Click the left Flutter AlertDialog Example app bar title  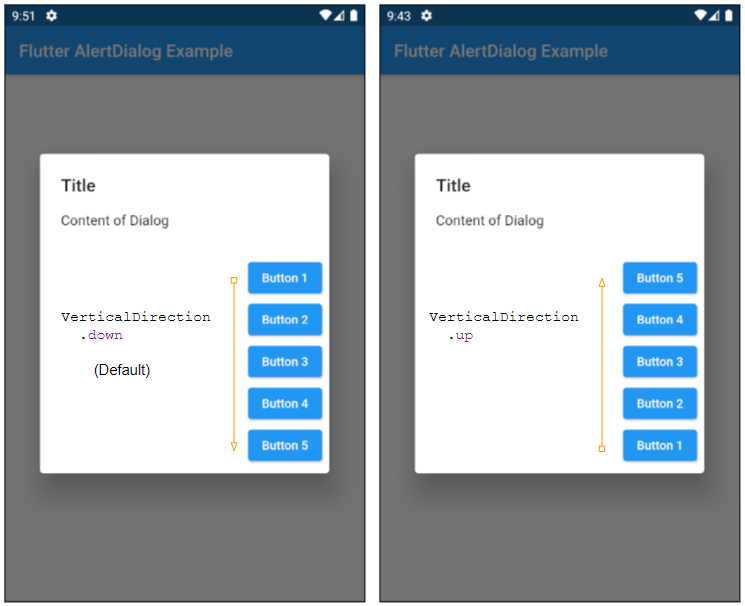click(126, 51)
